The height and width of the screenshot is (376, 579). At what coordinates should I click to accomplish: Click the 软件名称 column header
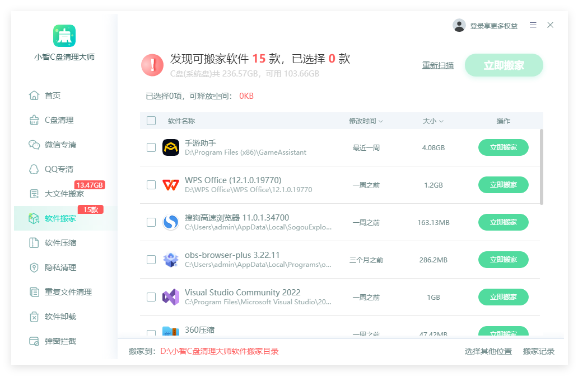point(181,121)
